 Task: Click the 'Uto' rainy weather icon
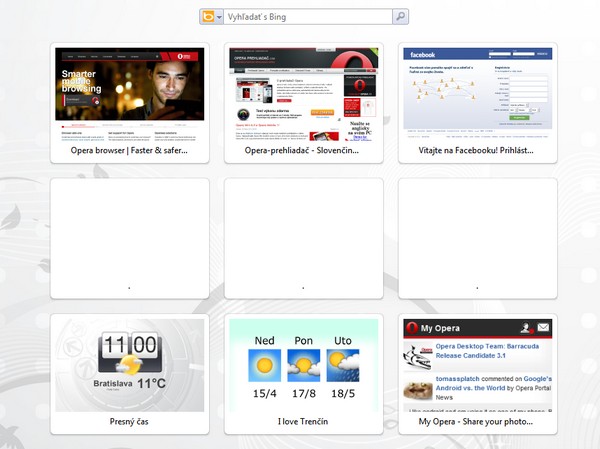(x=343, y=365)
